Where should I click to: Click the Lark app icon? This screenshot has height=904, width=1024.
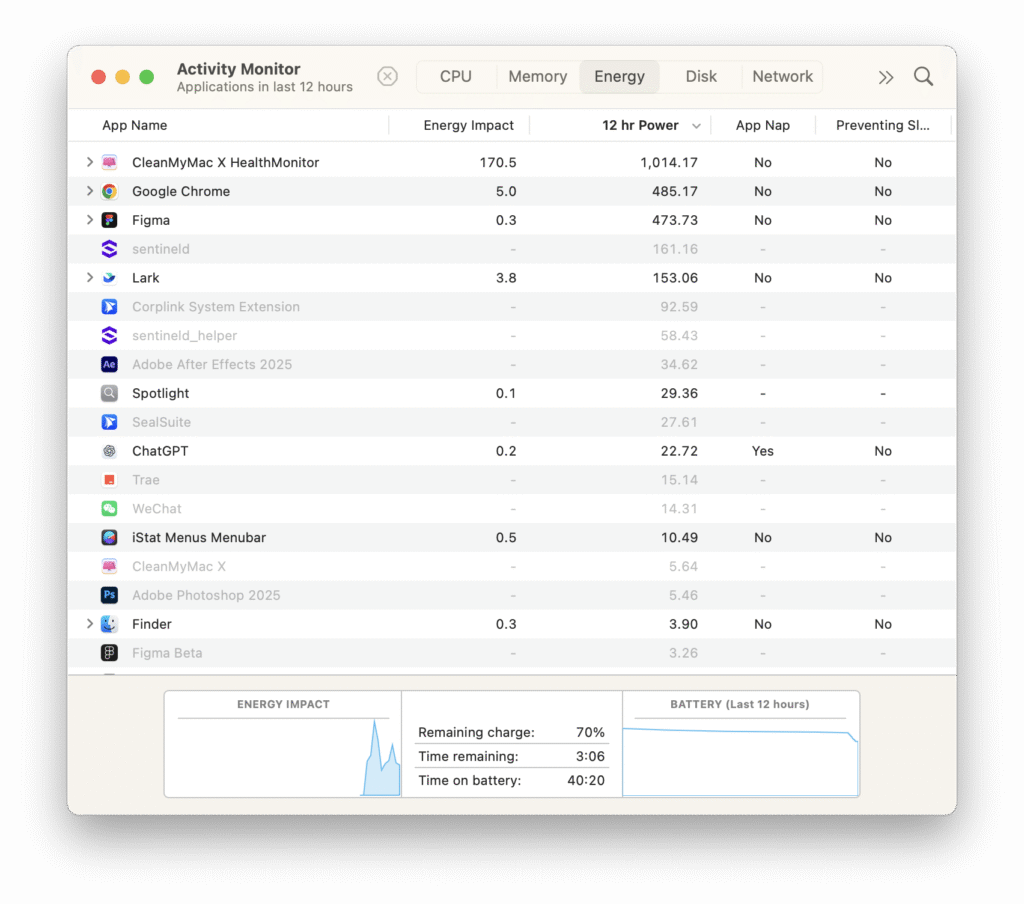pyautogui.click(x=109, y=278)
